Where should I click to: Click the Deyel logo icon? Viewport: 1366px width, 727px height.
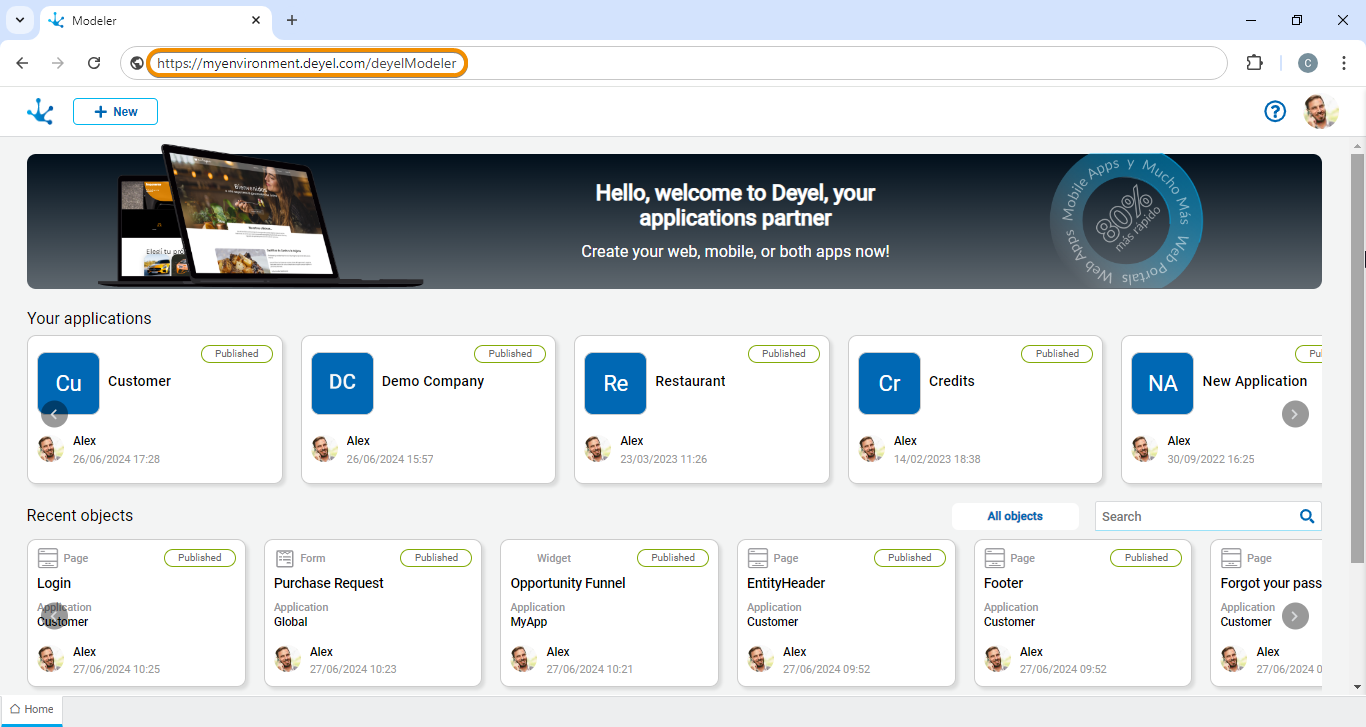point(40,112)
